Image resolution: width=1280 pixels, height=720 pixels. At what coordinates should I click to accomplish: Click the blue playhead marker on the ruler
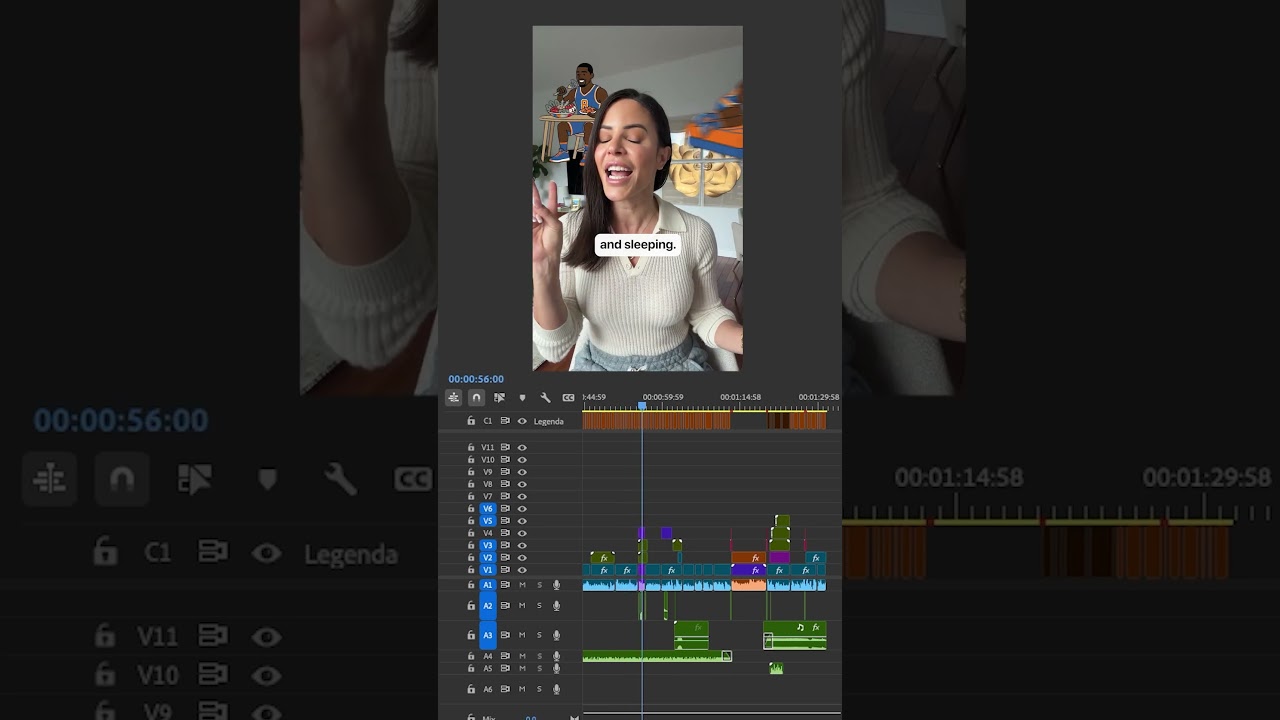coord(642,406)
